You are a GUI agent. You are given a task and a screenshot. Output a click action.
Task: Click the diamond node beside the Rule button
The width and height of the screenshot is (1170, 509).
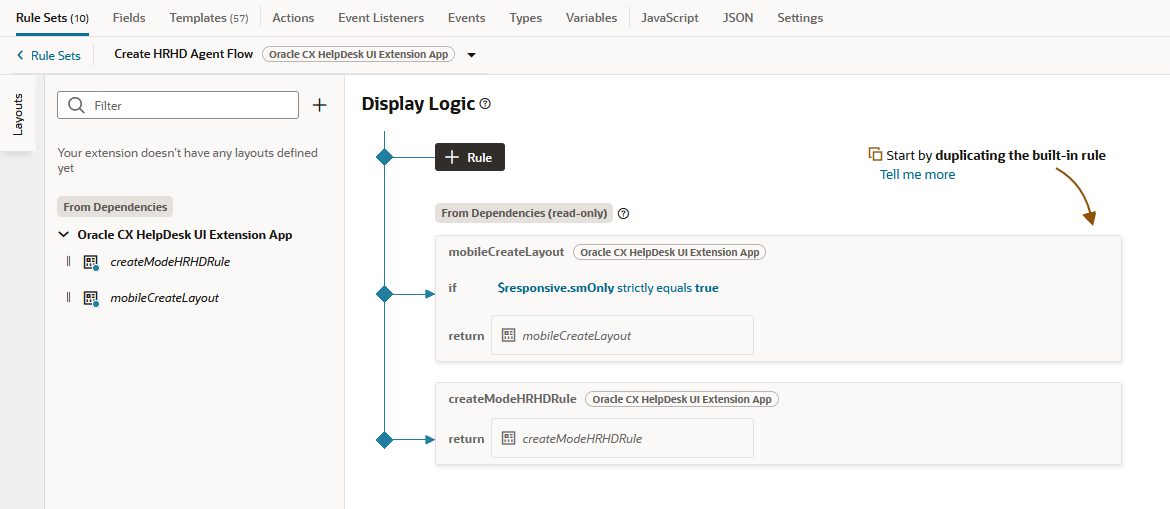(384, 157)
